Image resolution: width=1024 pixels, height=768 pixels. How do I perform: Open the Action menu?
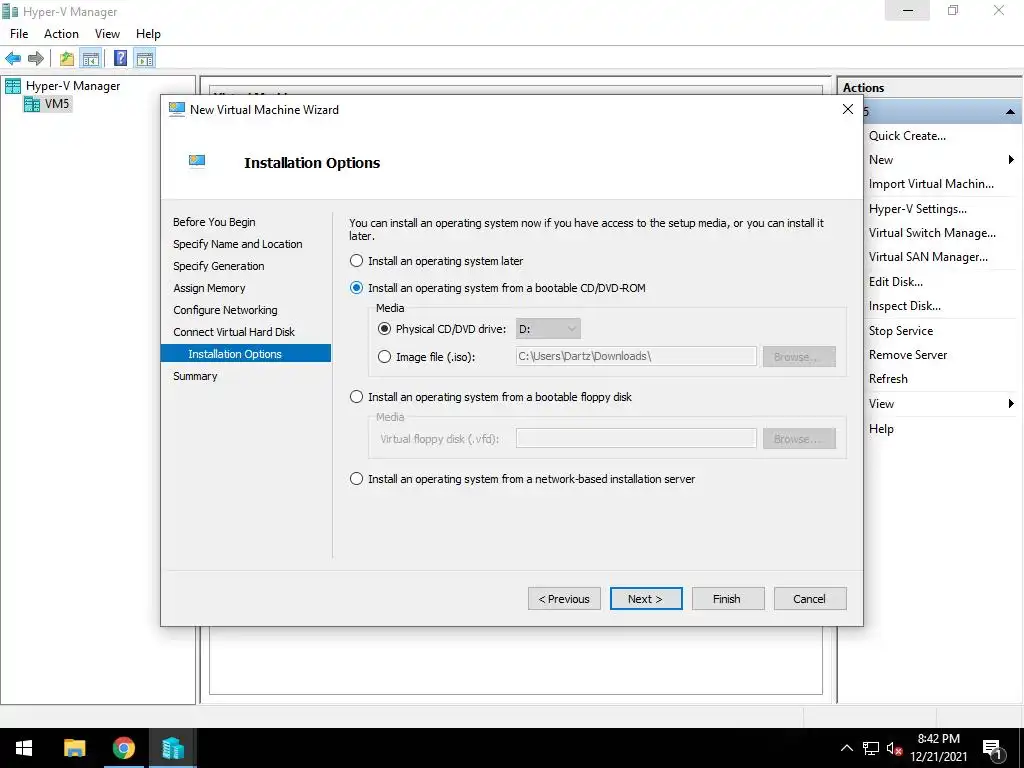click(x=61, y=34)
